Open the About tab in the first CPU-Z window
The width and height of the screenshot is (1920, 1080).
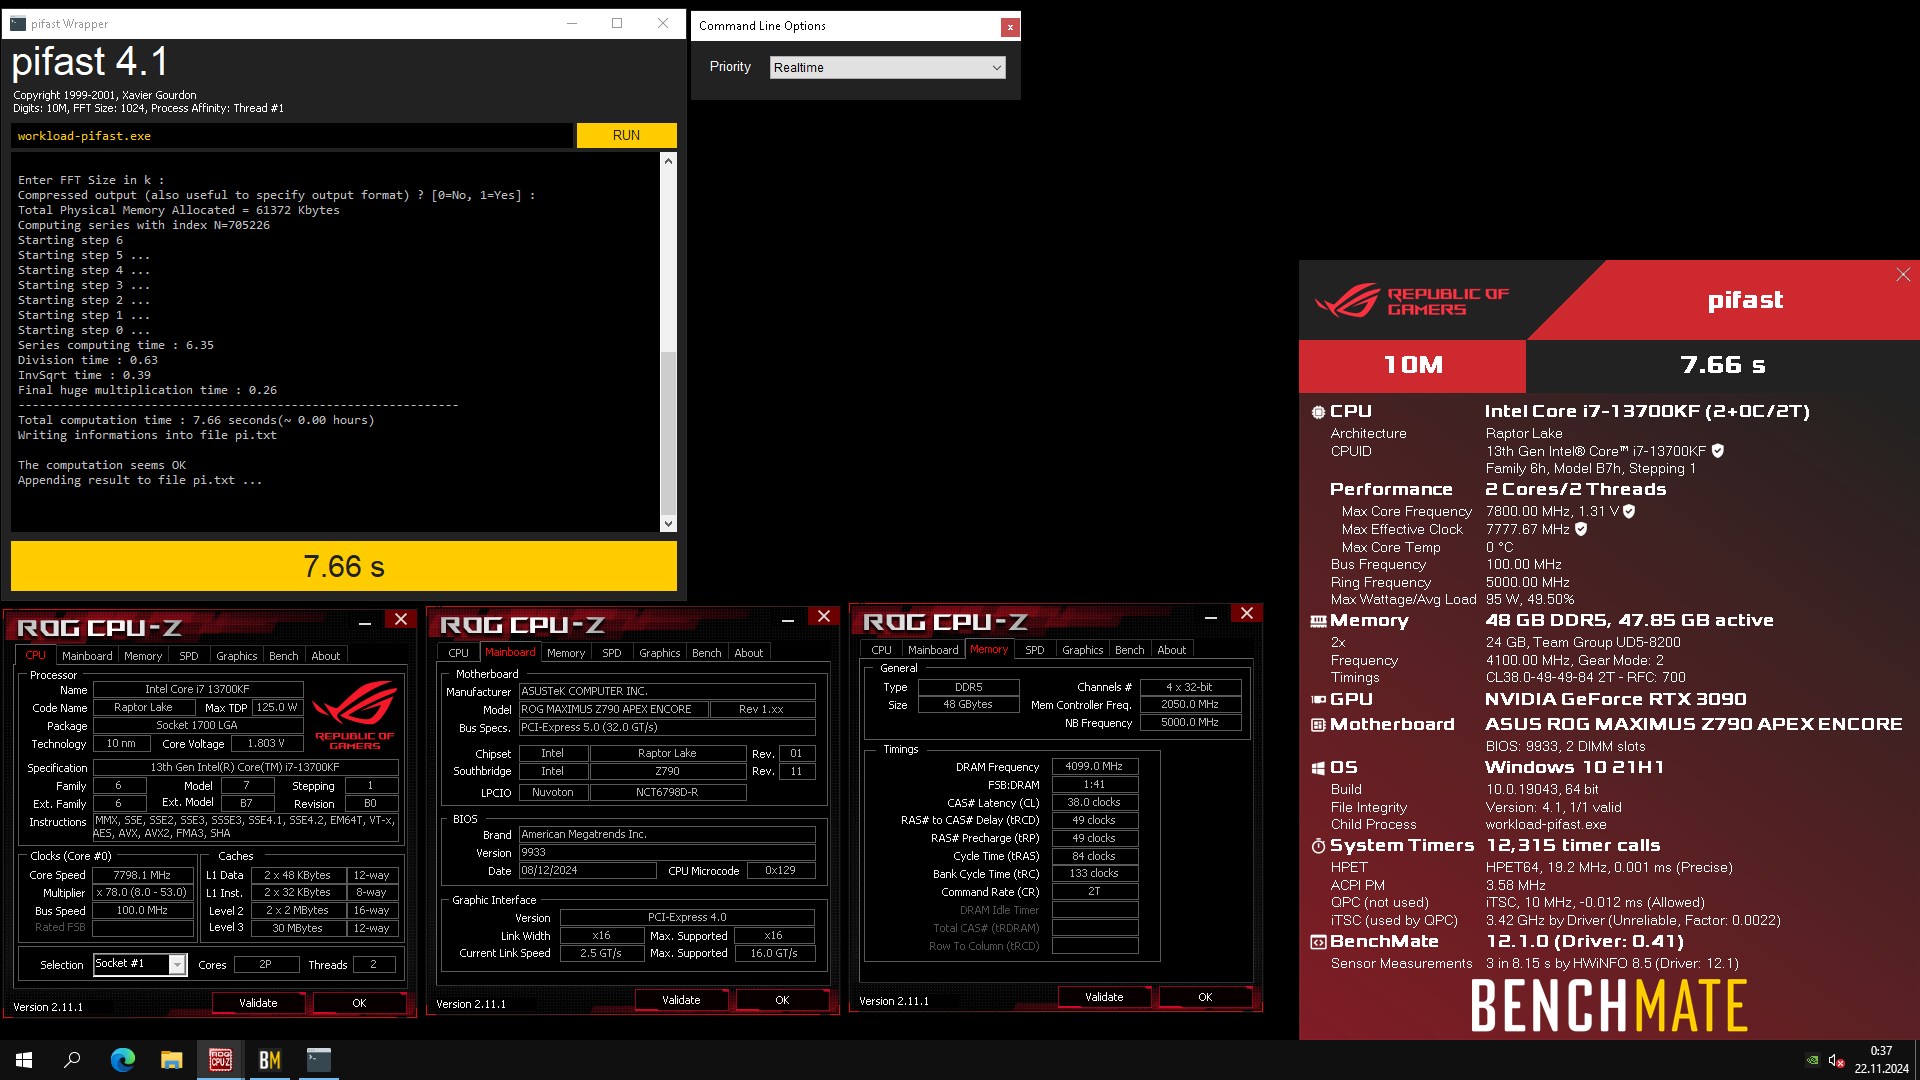pyautogui.click(x=326, y=656)
